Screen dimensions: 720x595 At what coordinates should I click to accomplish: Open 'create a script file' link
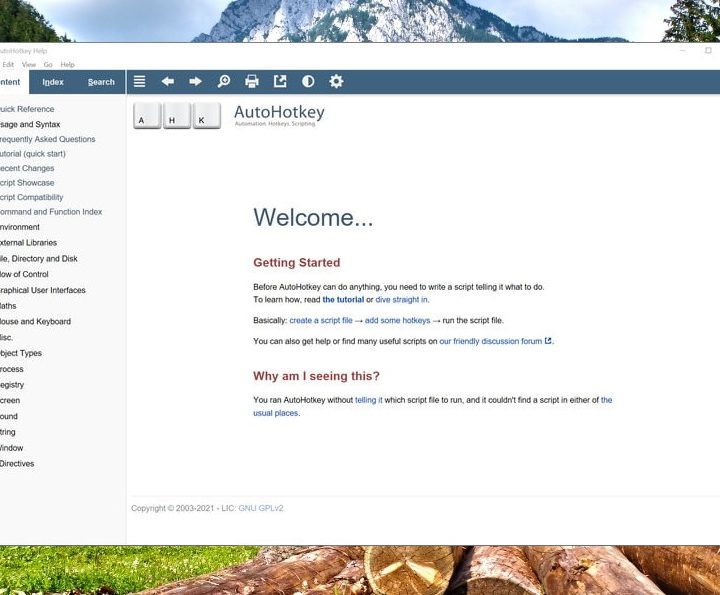point(321,320)
